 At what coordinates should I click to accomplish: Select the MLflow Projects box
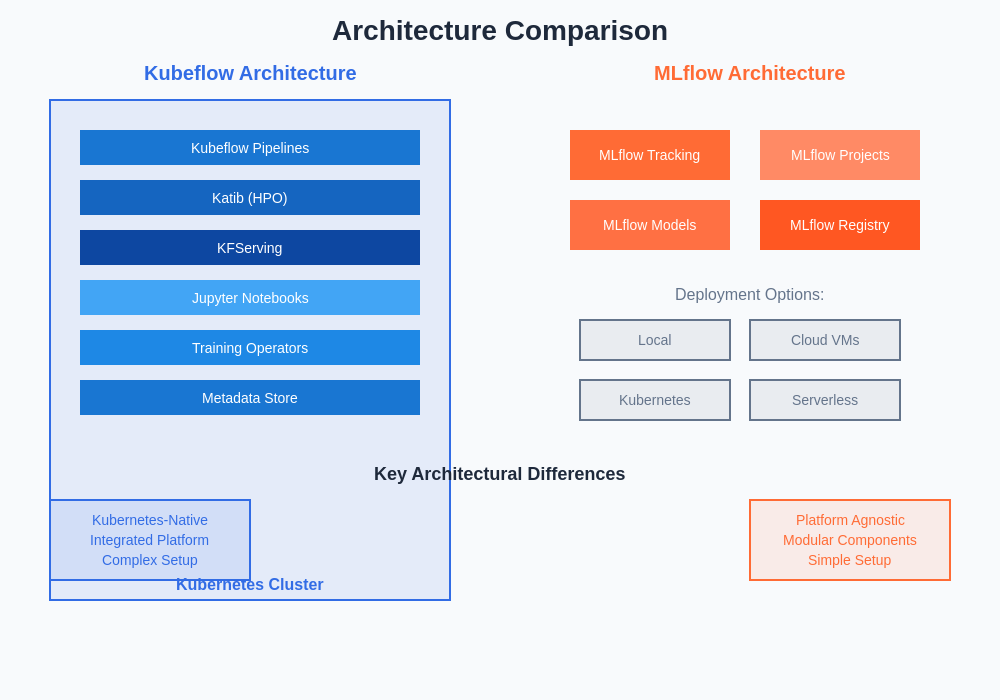(840, 155)
